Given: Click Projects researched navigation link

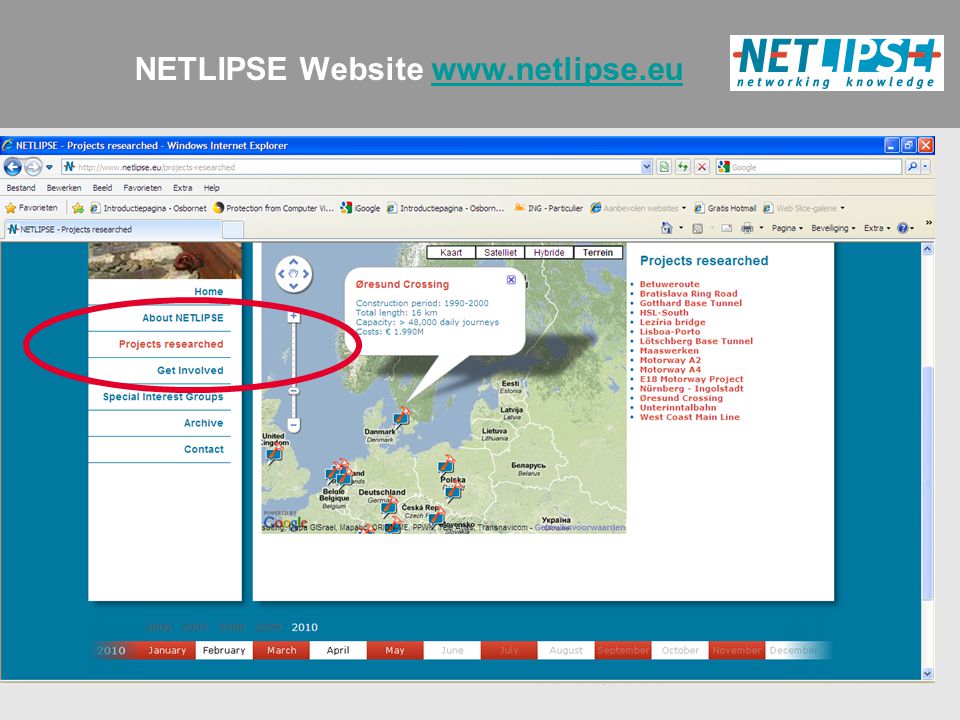Looking at the screenshot, I should pos(171,344).
